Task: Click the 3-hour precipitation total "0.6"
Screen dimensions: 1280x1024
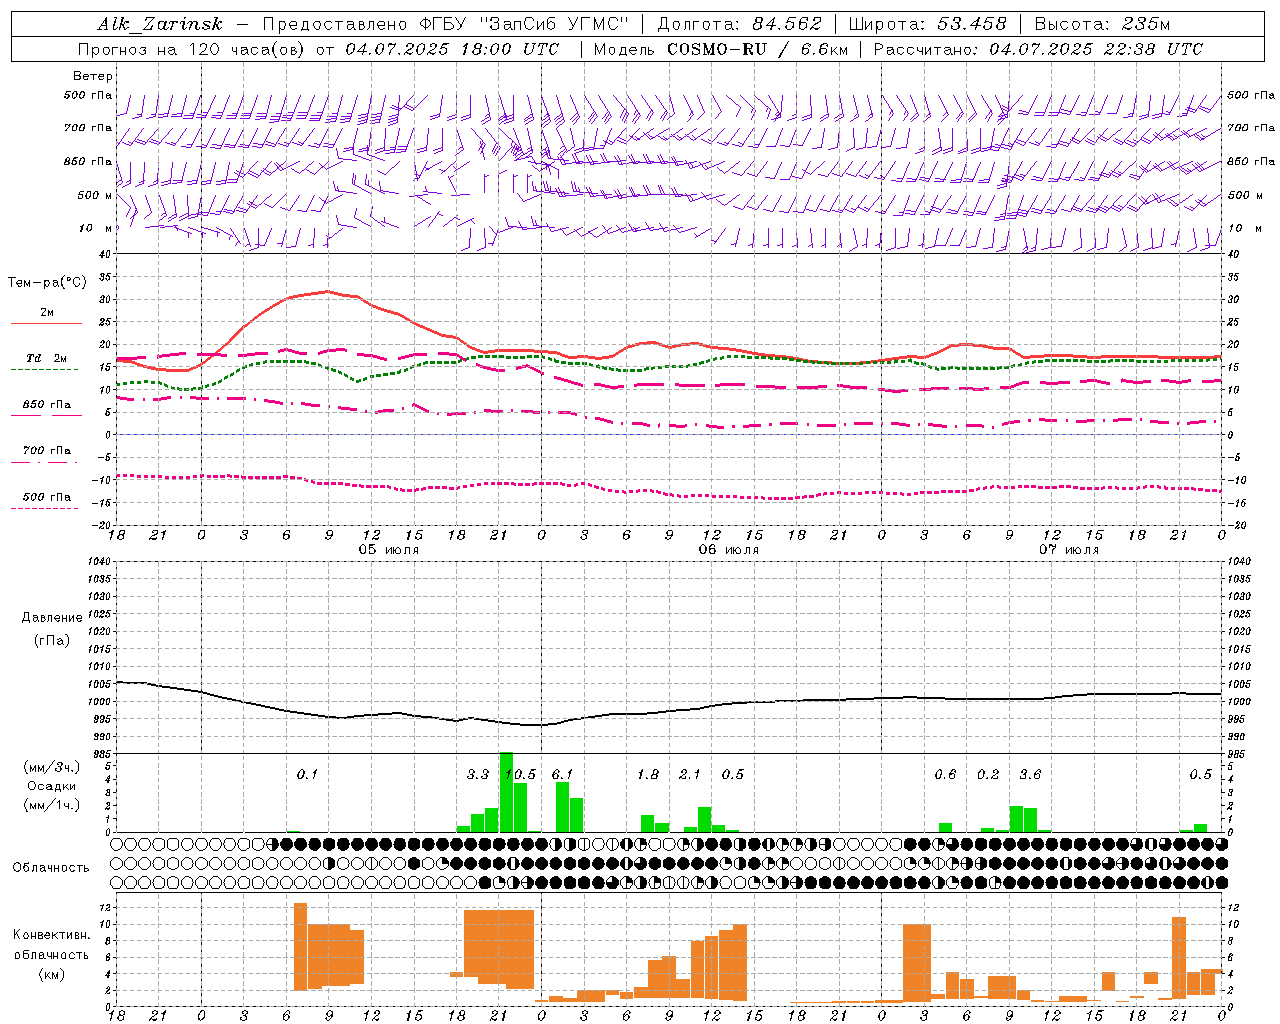Action: pos(945,774)
